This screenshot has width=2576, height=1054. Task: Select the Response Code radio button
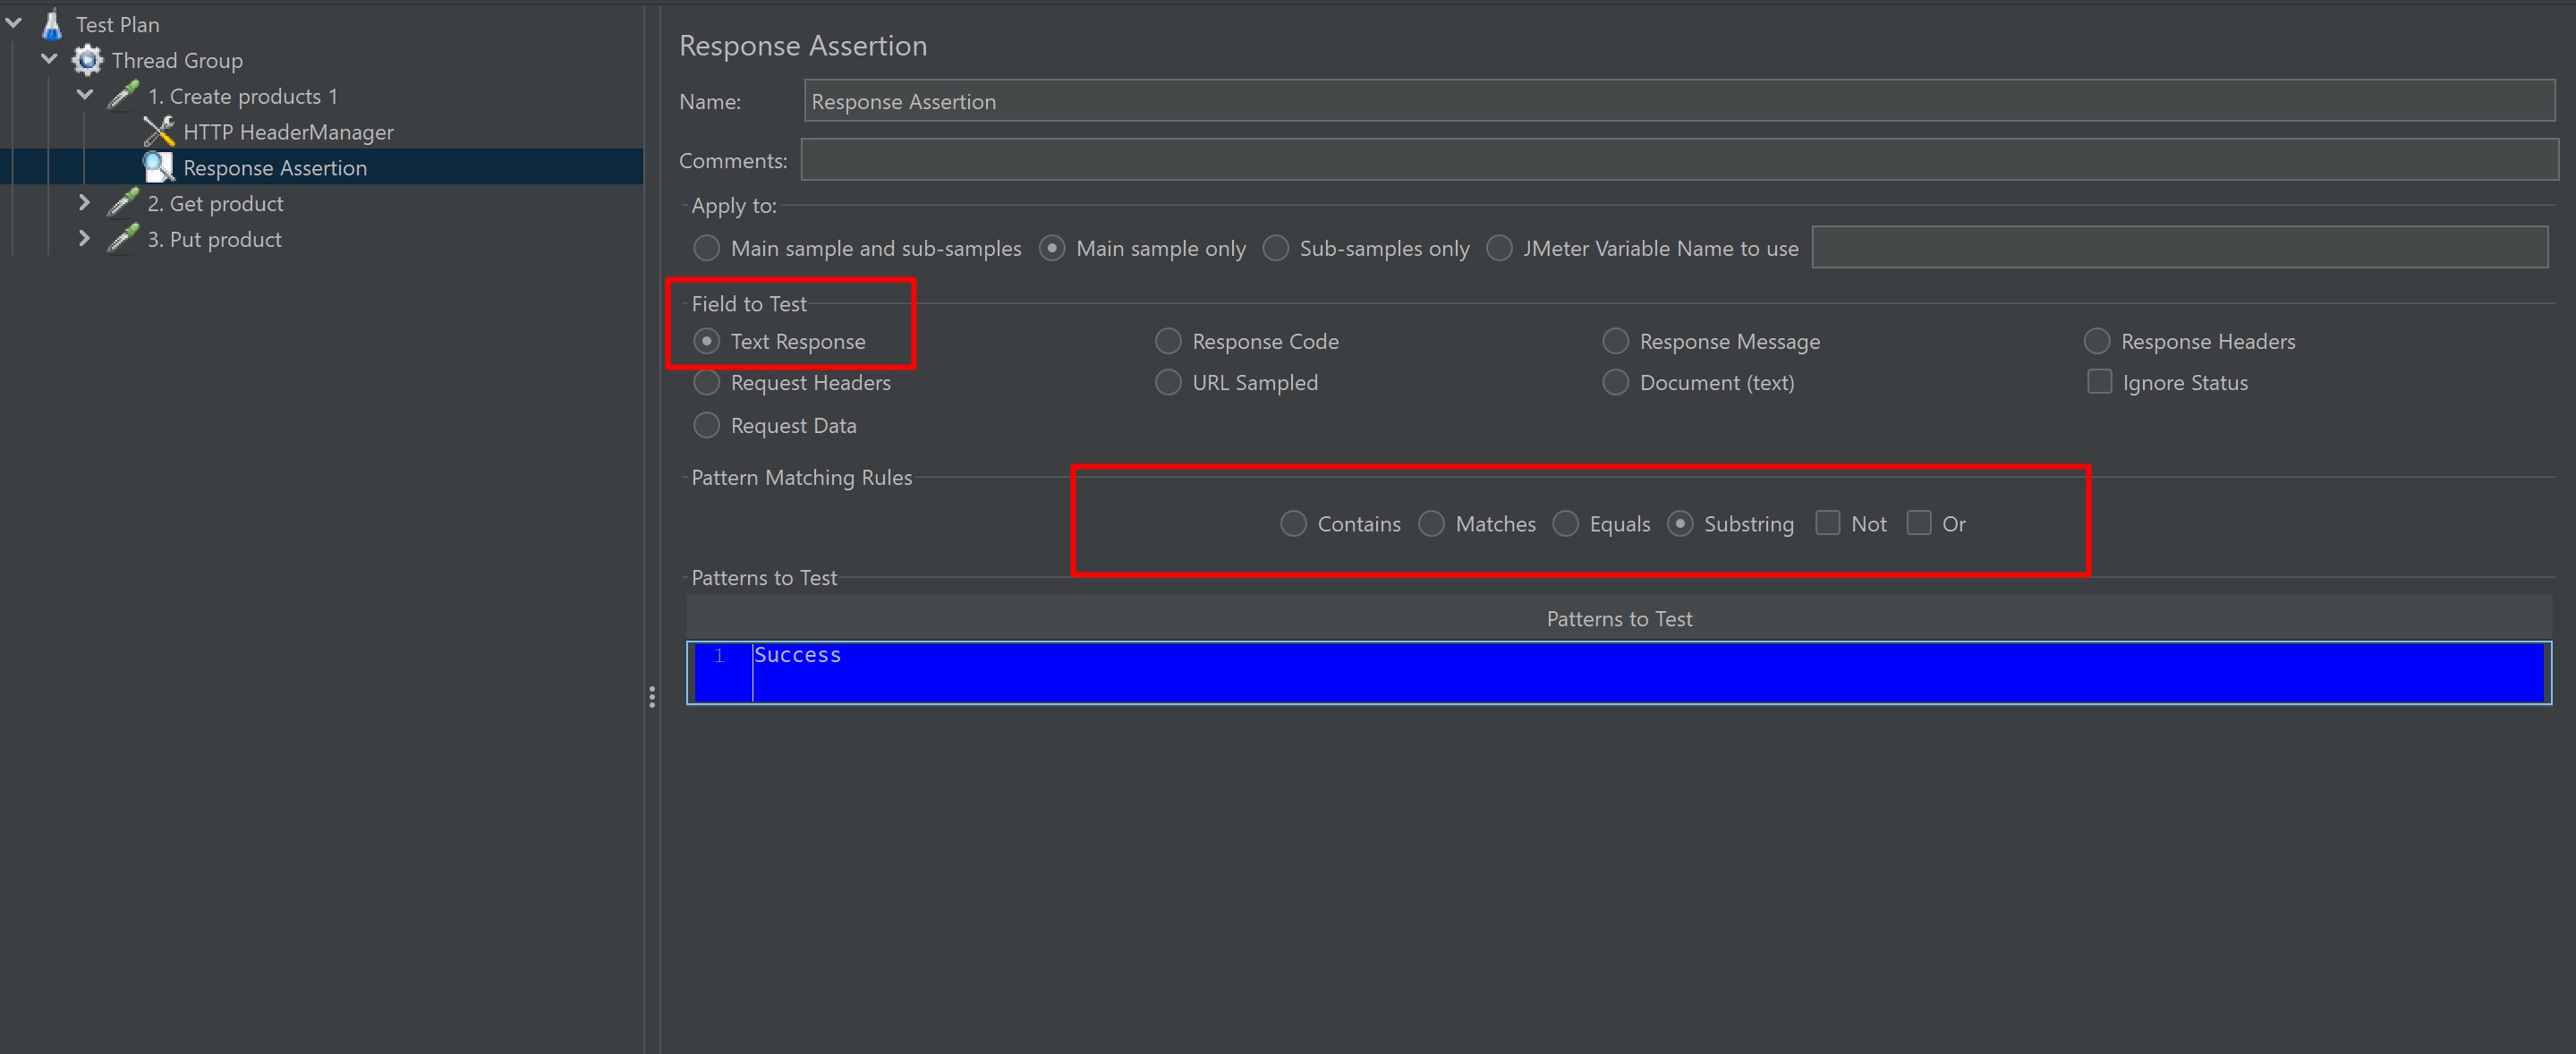1168,341
